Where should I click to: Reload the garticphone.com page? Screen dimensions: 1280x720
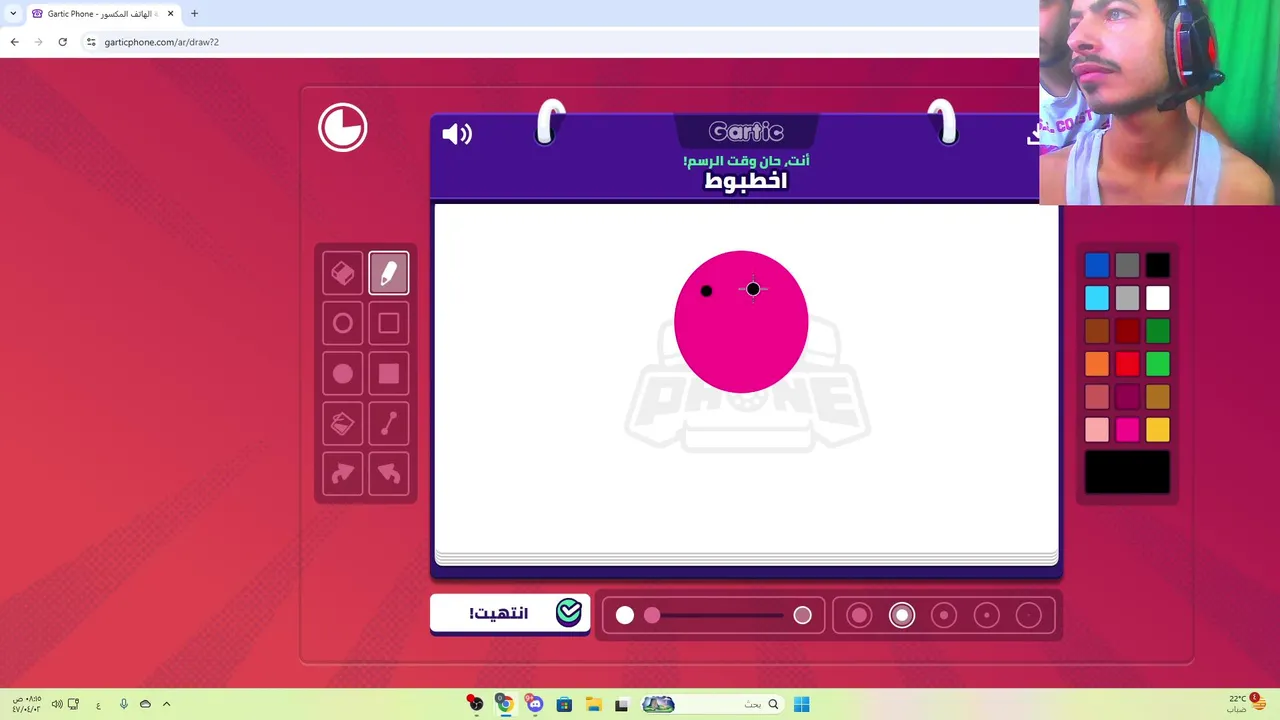point(63,42)
